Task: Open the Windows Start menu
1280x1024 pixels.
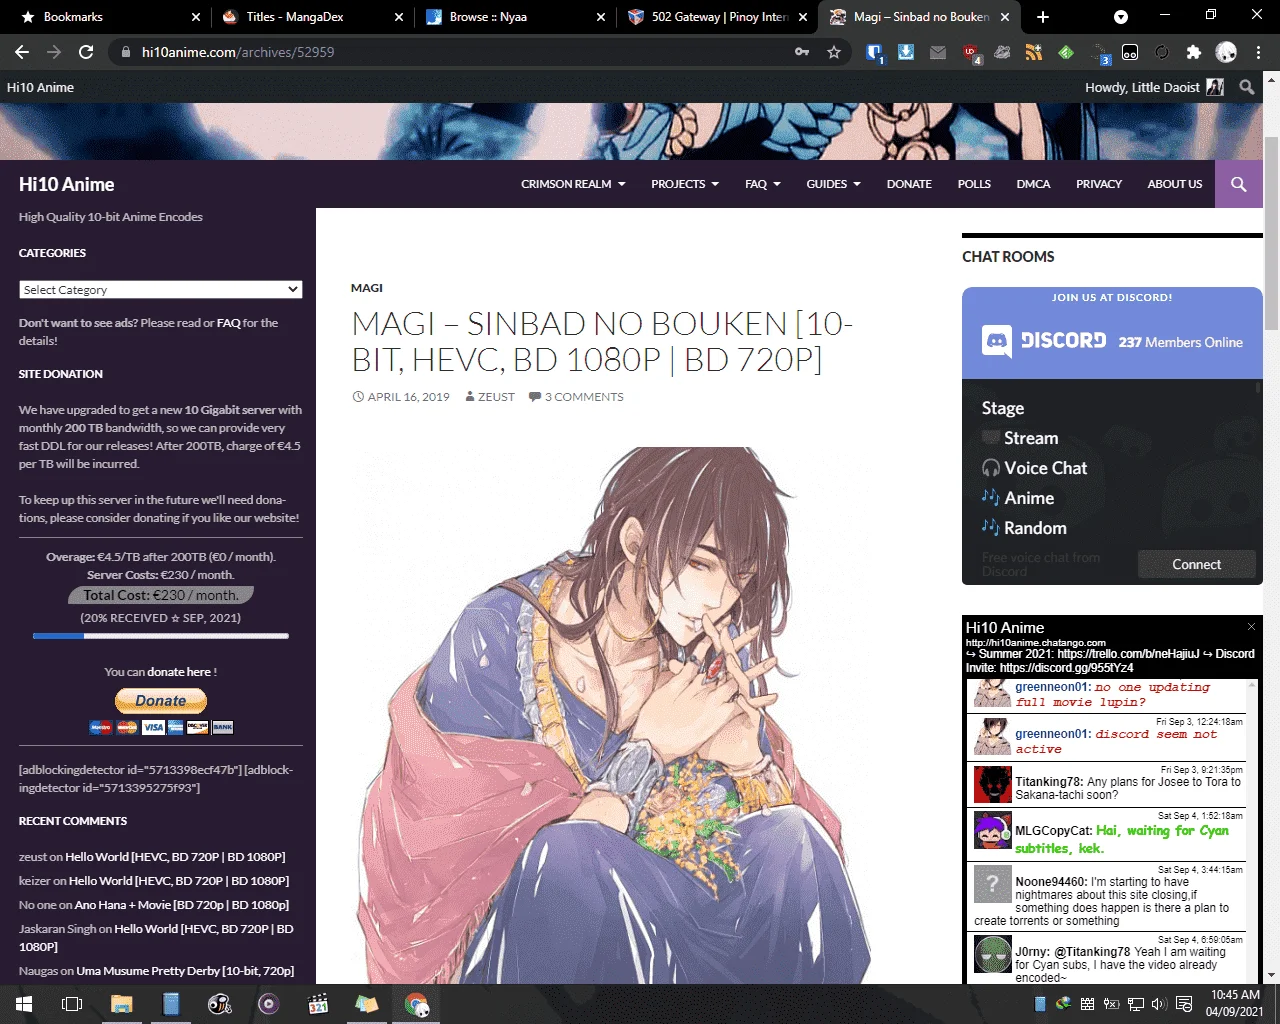Action: click(24, 1004)
